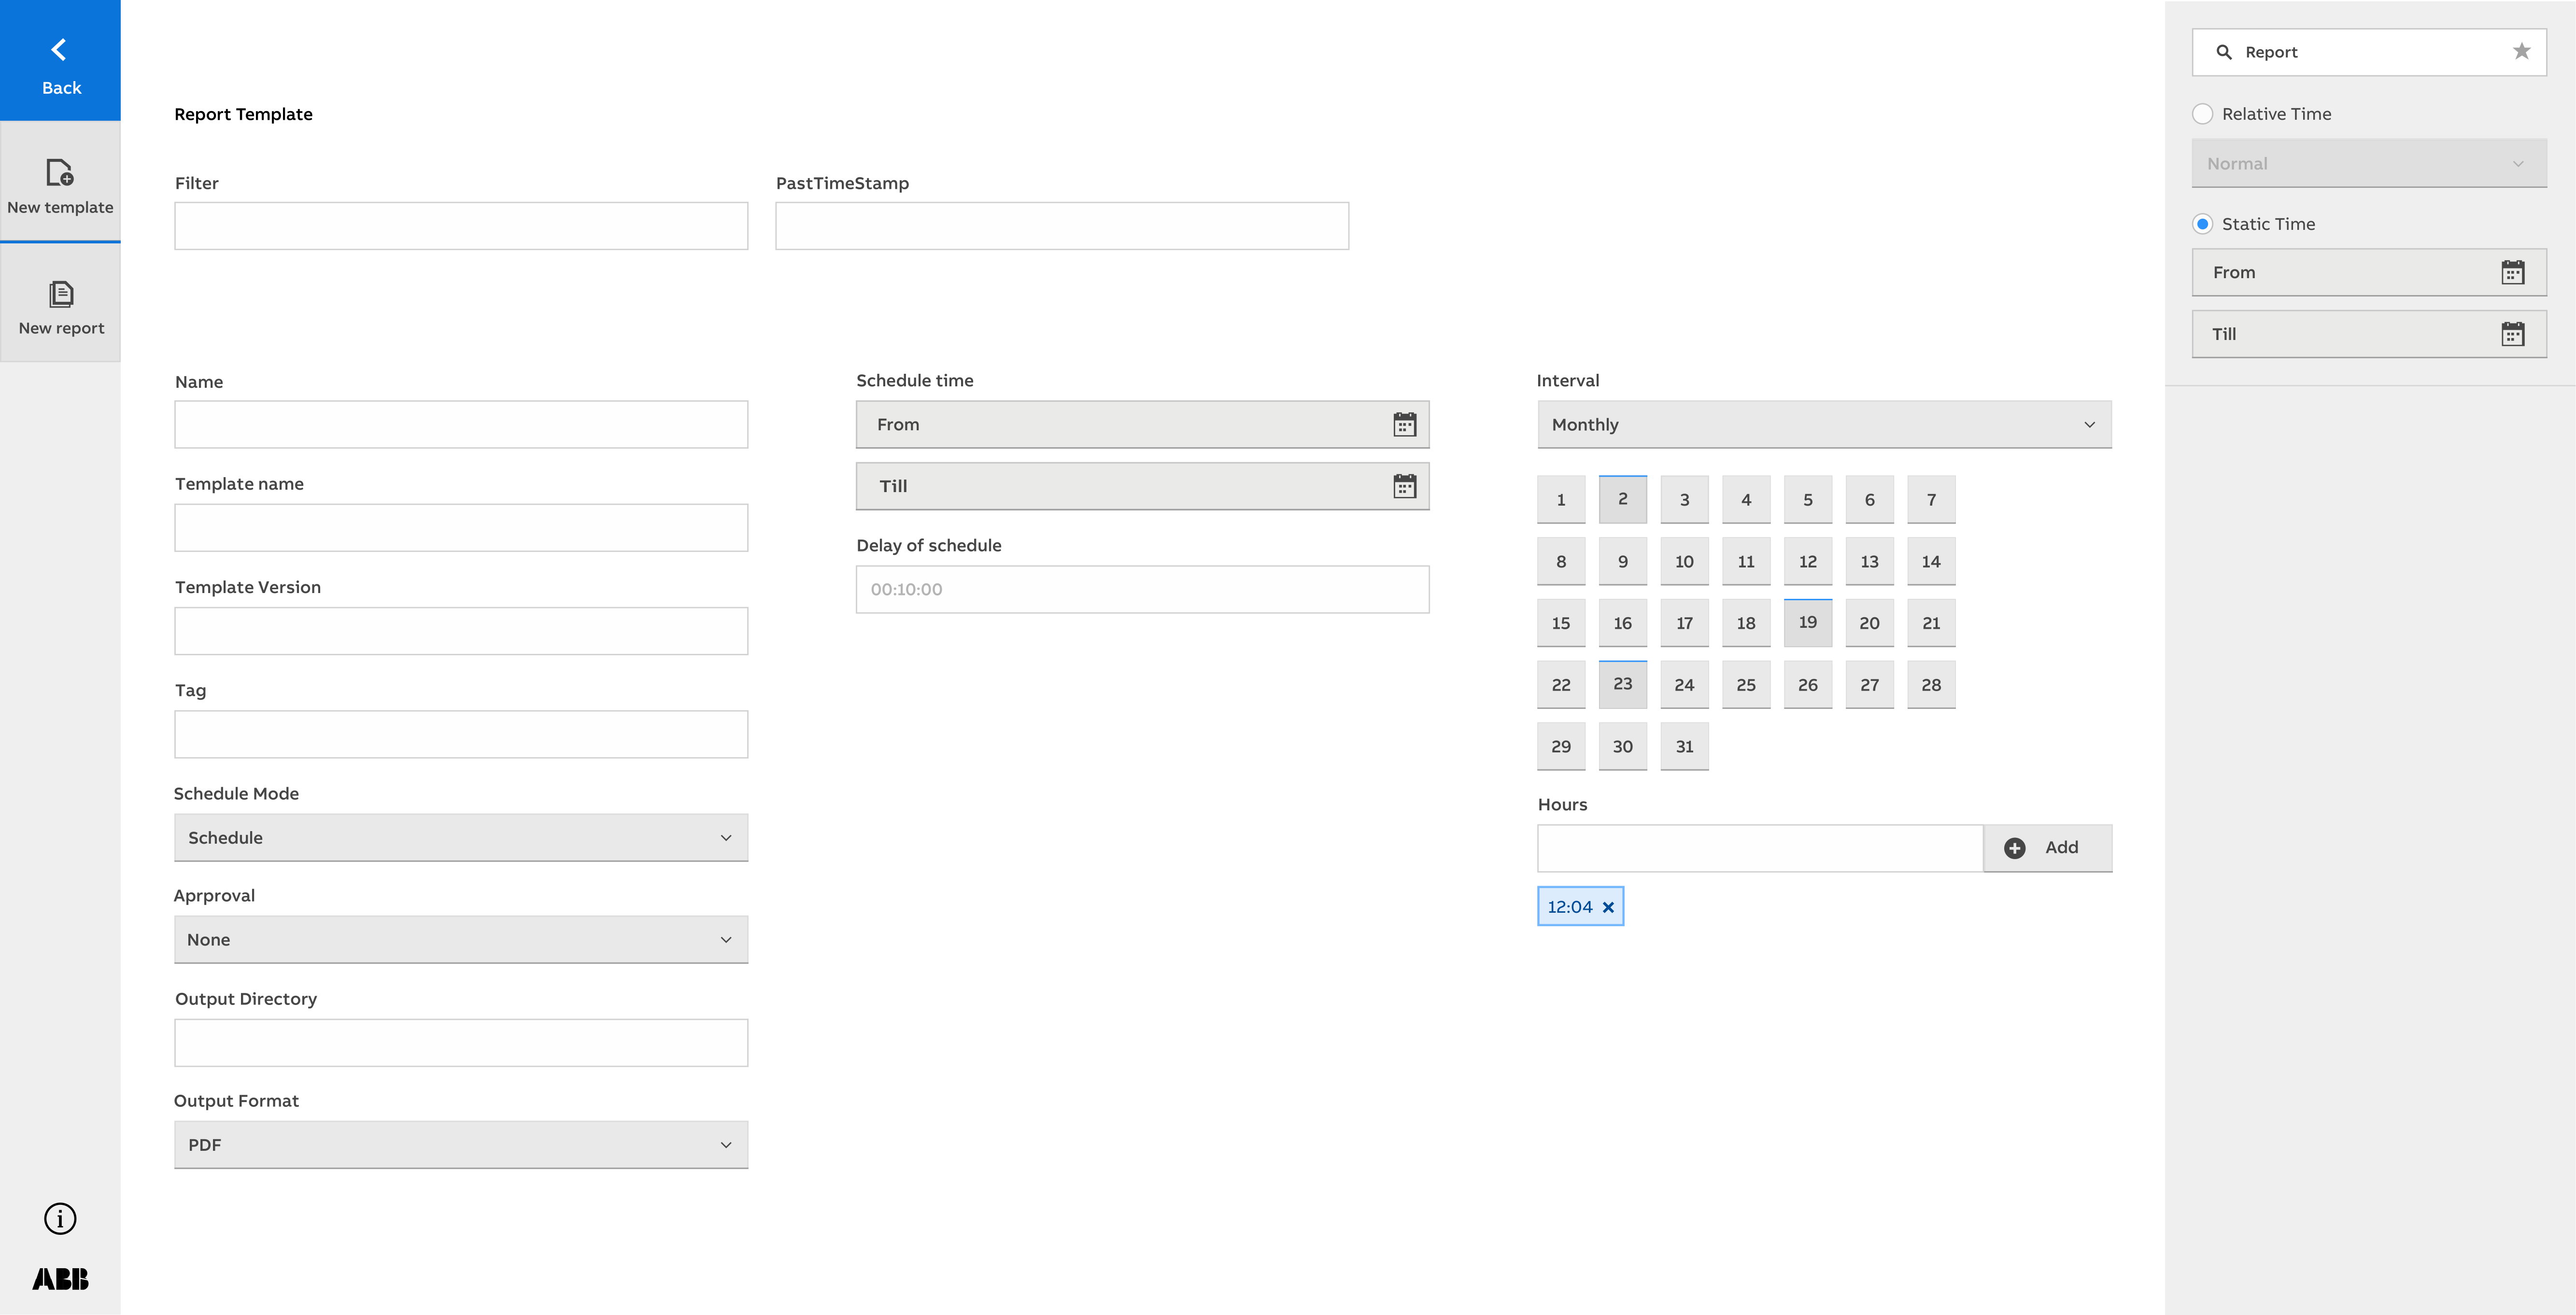Open the Output Format PDF dropdown

point(461,1145)
